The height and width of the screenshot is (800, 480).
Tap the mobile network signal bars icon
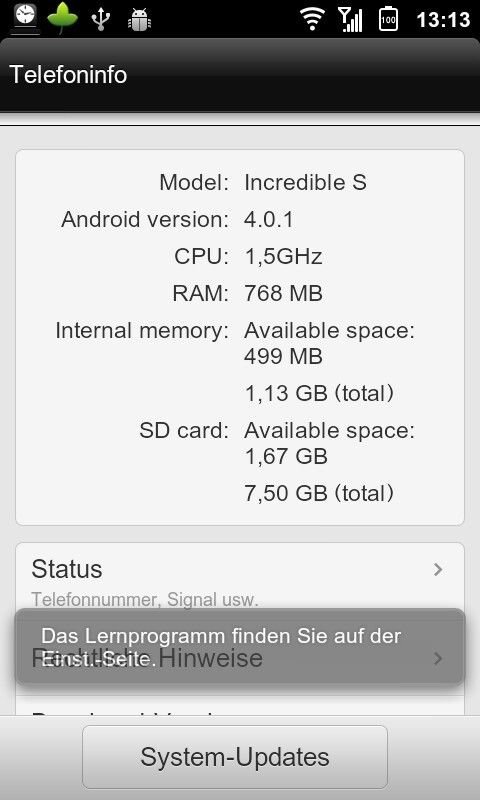click(350, 19)
